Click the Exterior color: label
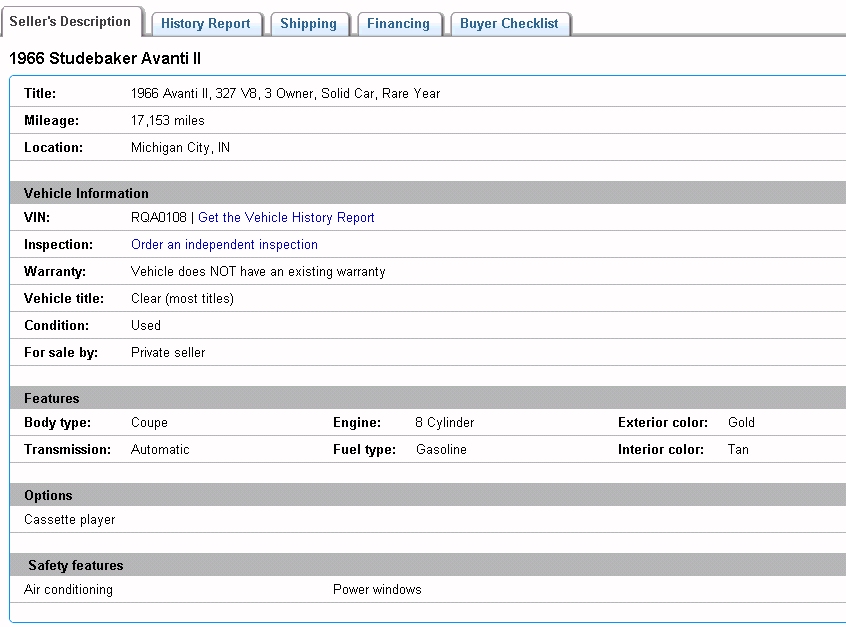Screen dimensions: 846x627 coord(663,422)
